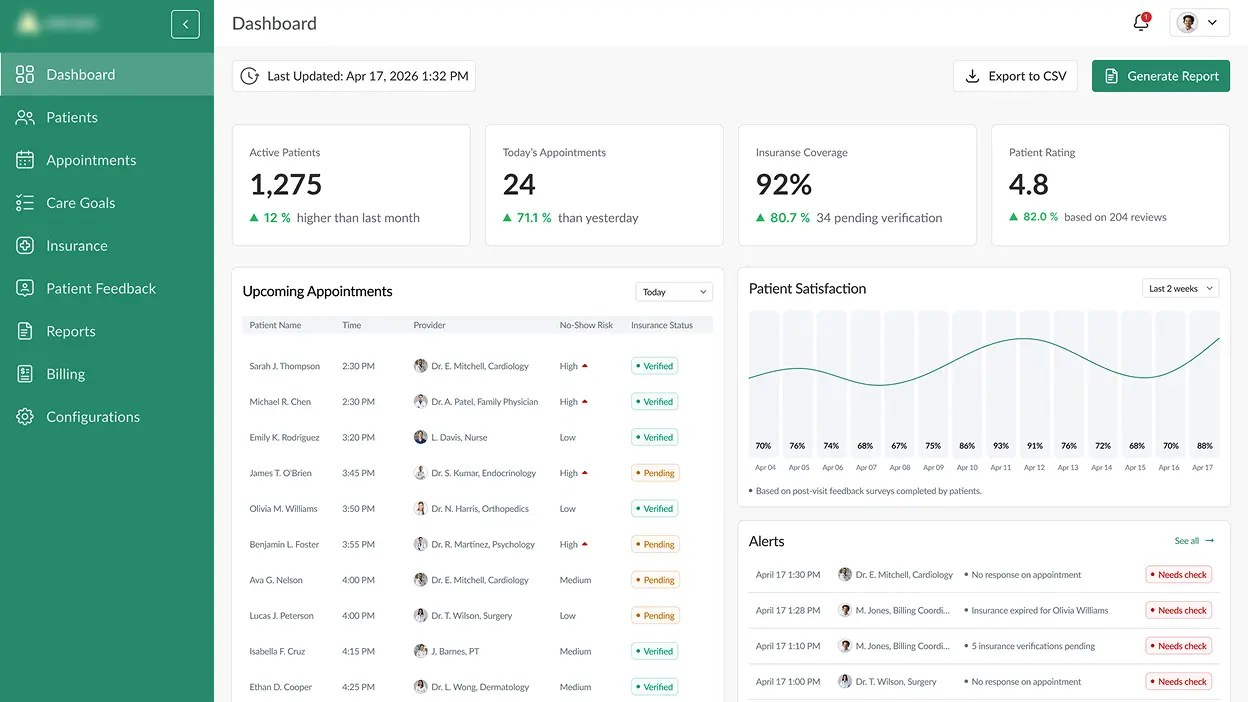
Task: Click the Care Goals checklist icon
Action: point(25,203)
